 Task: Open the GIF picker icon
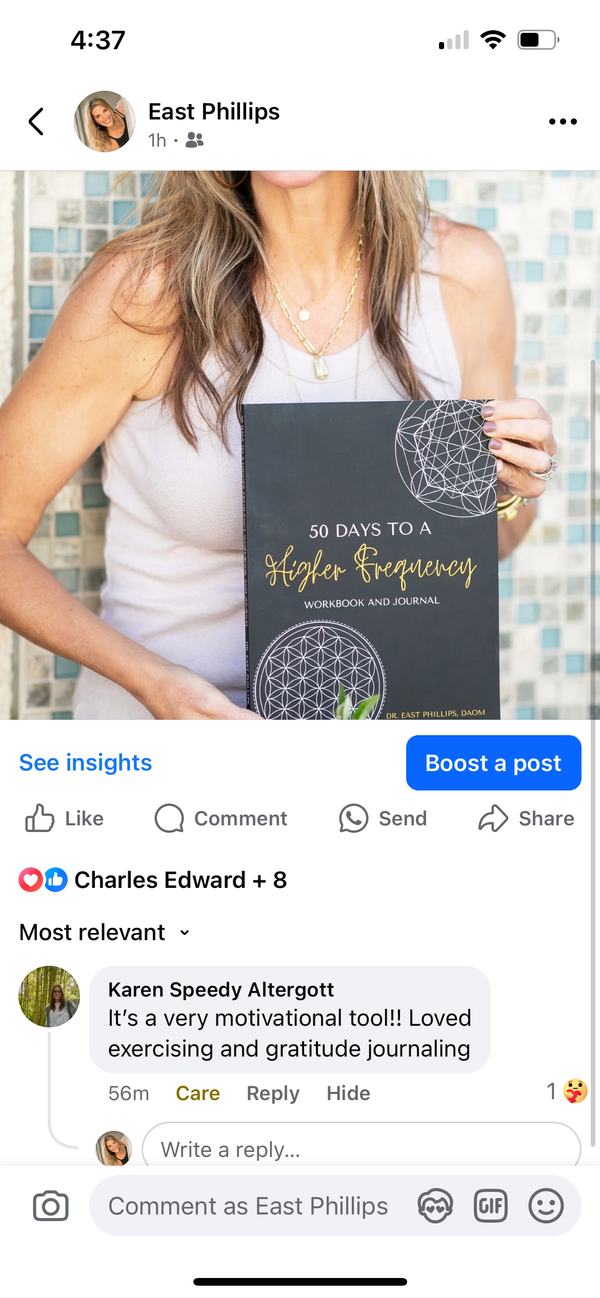coord(490,1206)
